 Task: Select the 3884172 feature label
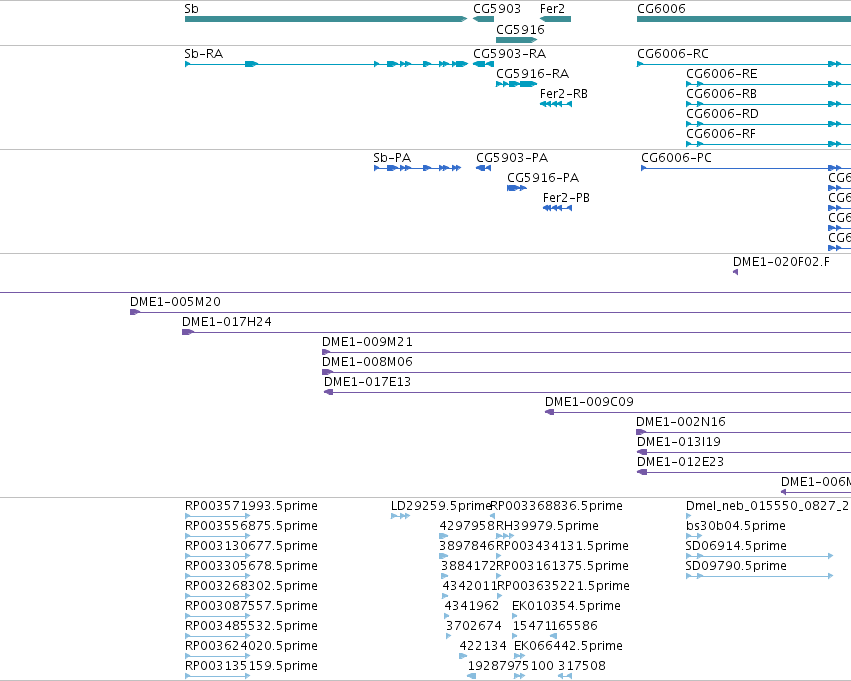pos(468,567)
